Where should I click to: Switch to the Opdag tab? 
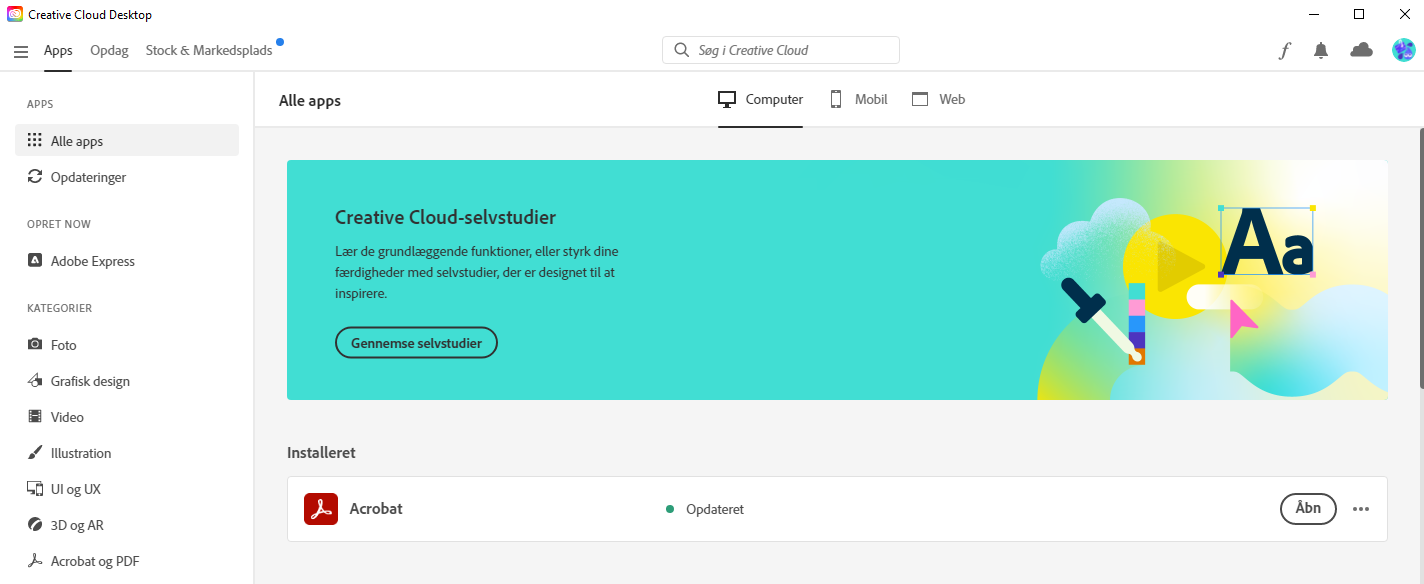tap(109, 50)
